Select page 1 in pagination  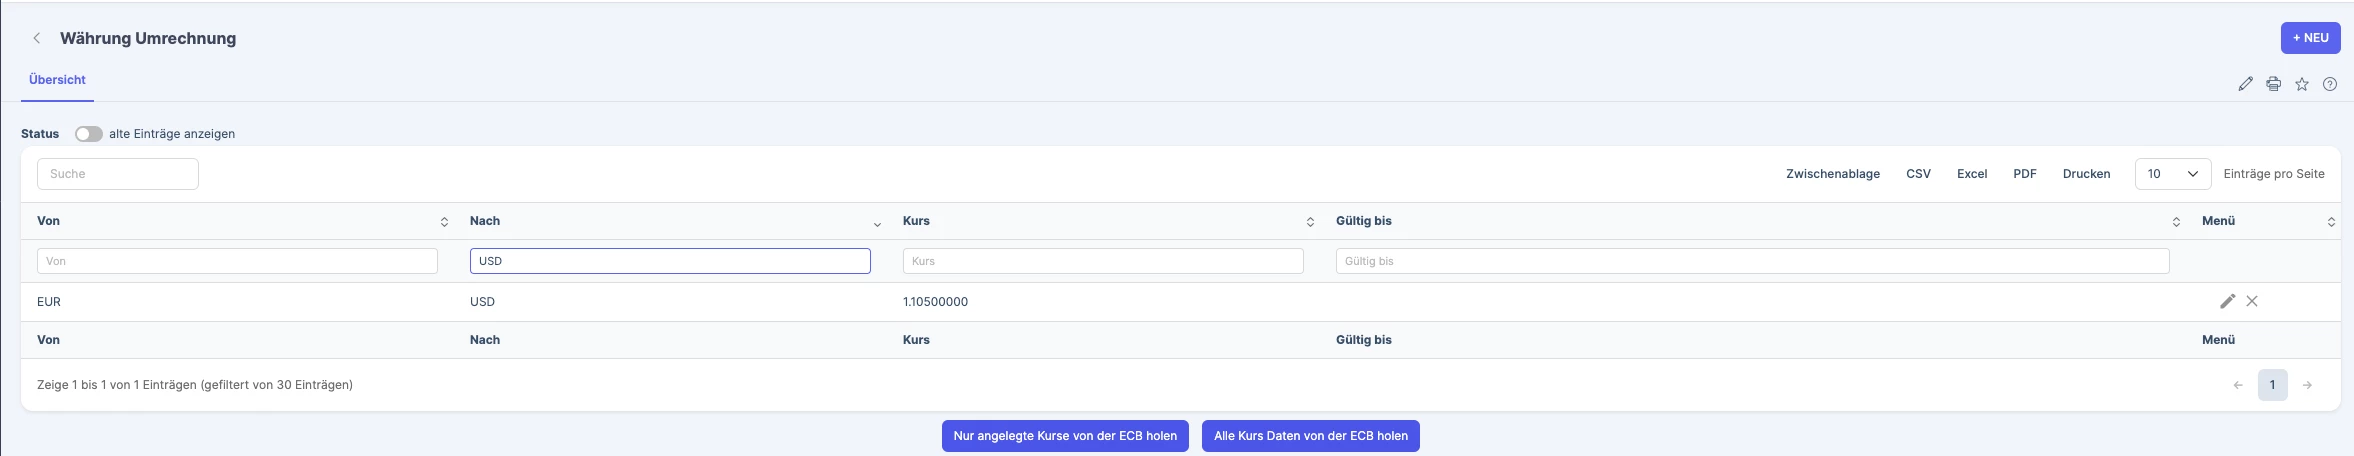coord(2272,385)
